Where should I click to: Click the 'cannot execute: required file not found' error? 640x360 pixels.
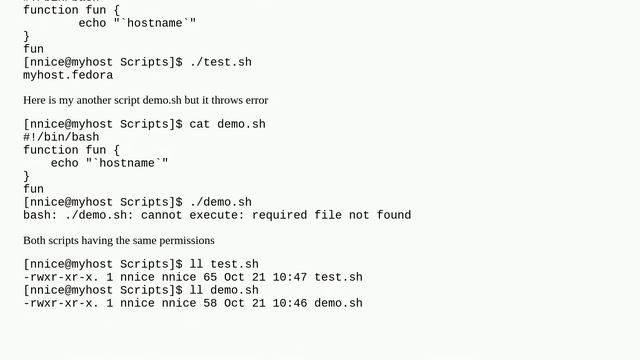pyautogui.click(x=276, y=215)
